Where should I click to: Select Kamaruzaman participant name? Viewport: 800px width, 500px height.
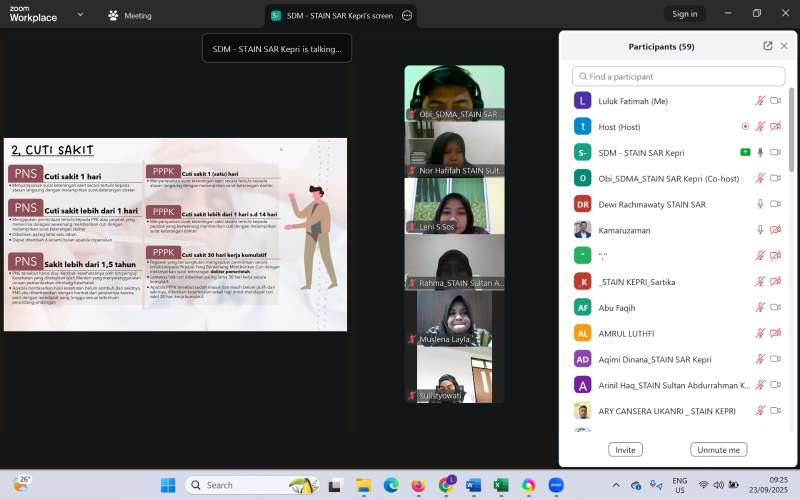pos(624,231)
